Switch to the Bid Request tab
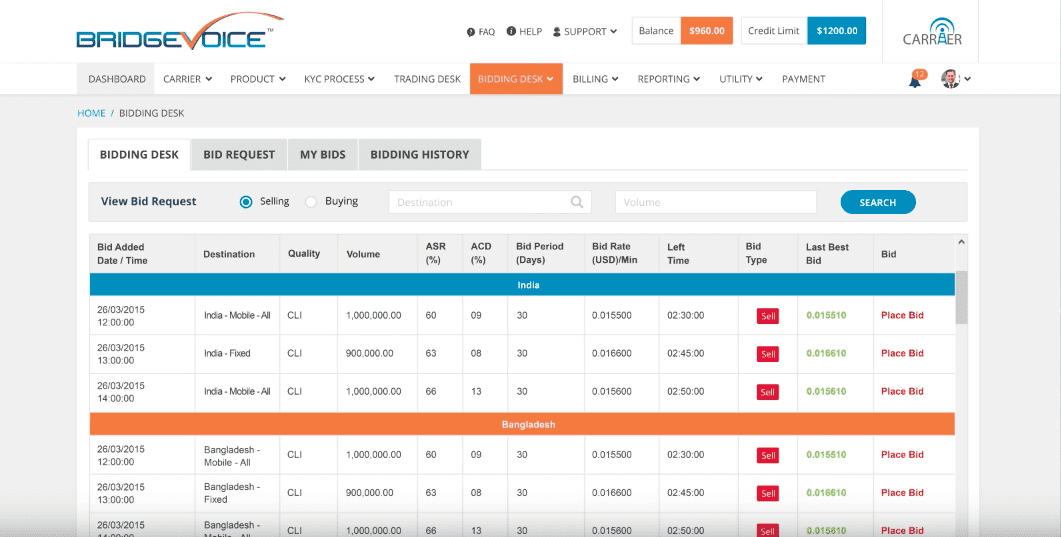 (239, 155)
